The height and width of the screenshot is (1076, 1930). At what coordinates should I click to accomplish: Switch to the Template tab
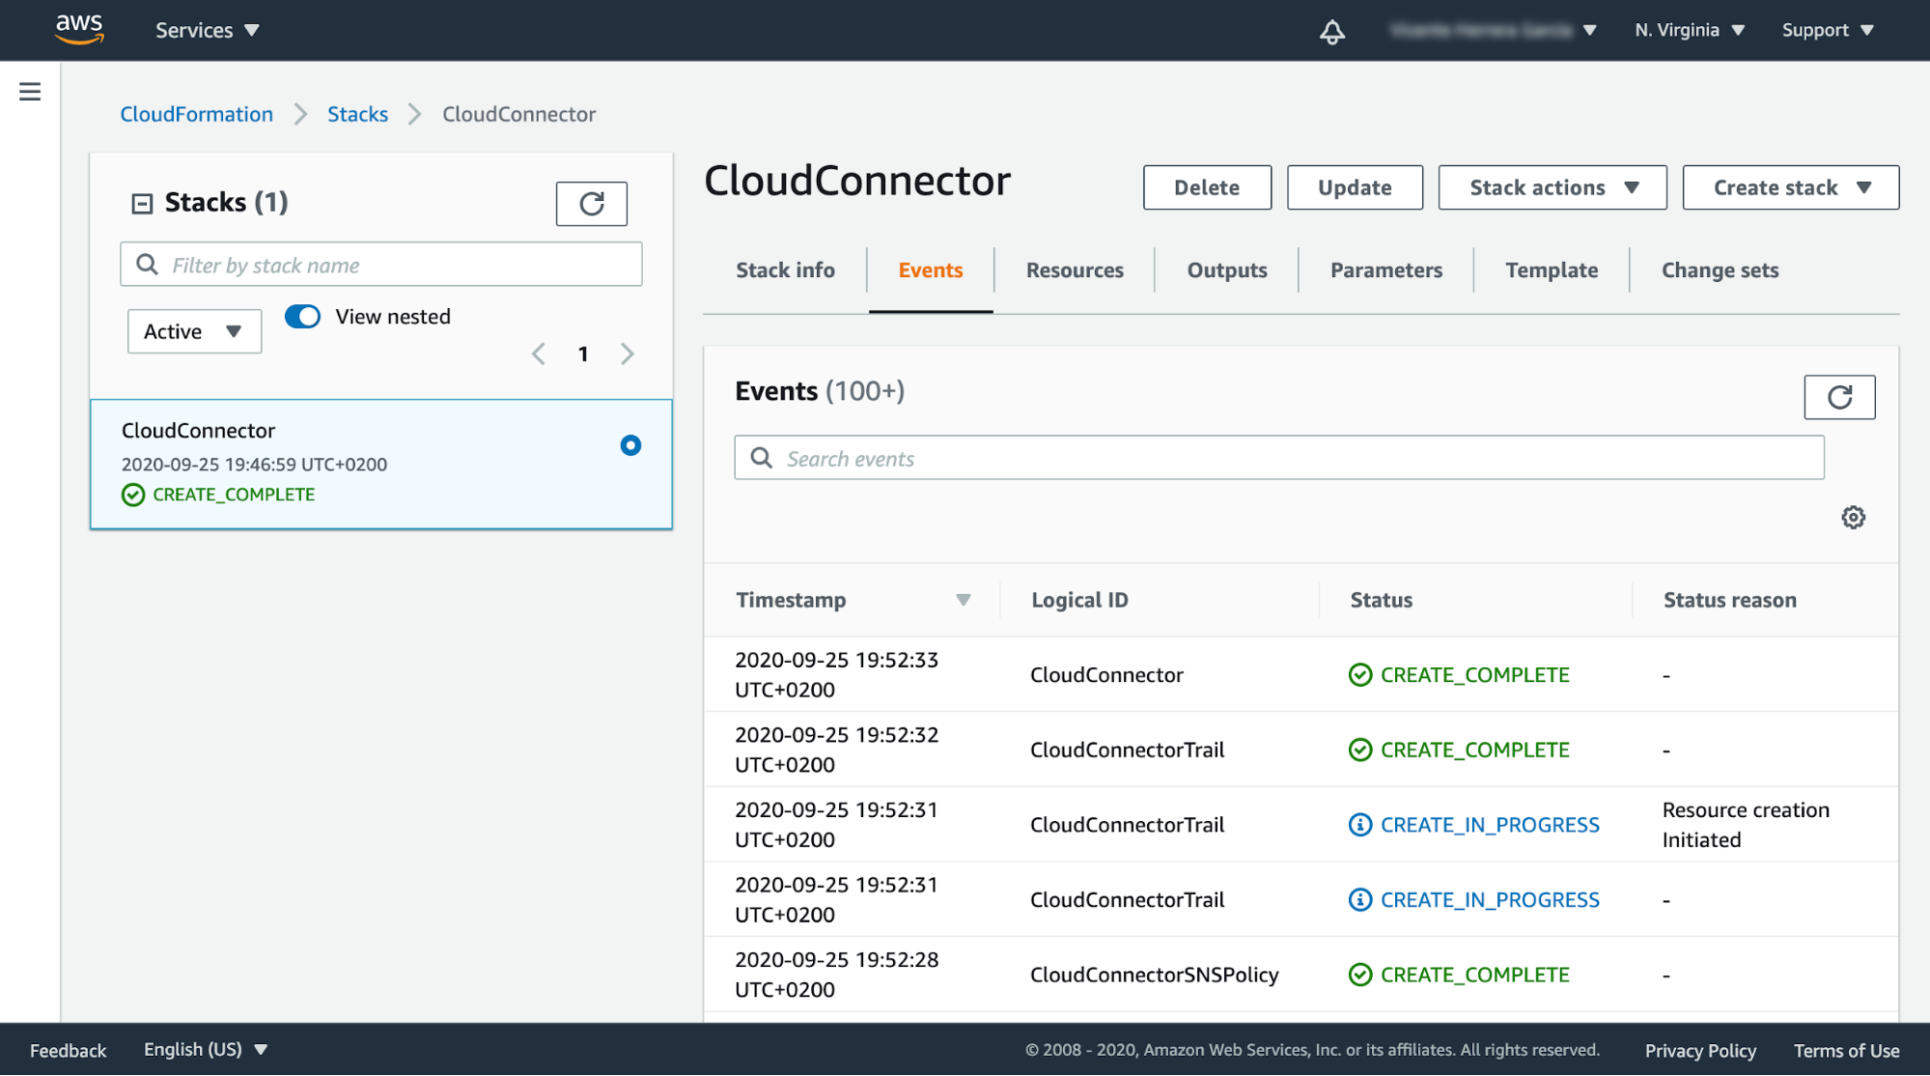(1551, 270)
